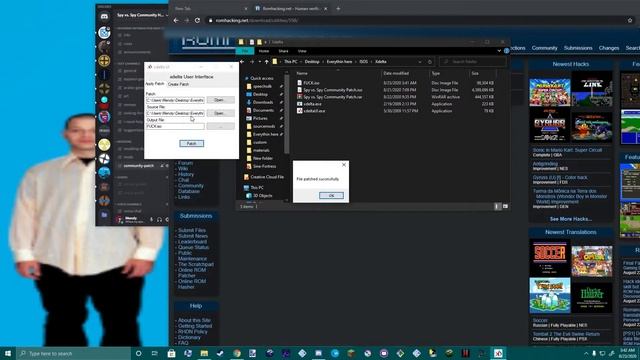Open speechsdk folder in navigation pane

pos(262,86)
